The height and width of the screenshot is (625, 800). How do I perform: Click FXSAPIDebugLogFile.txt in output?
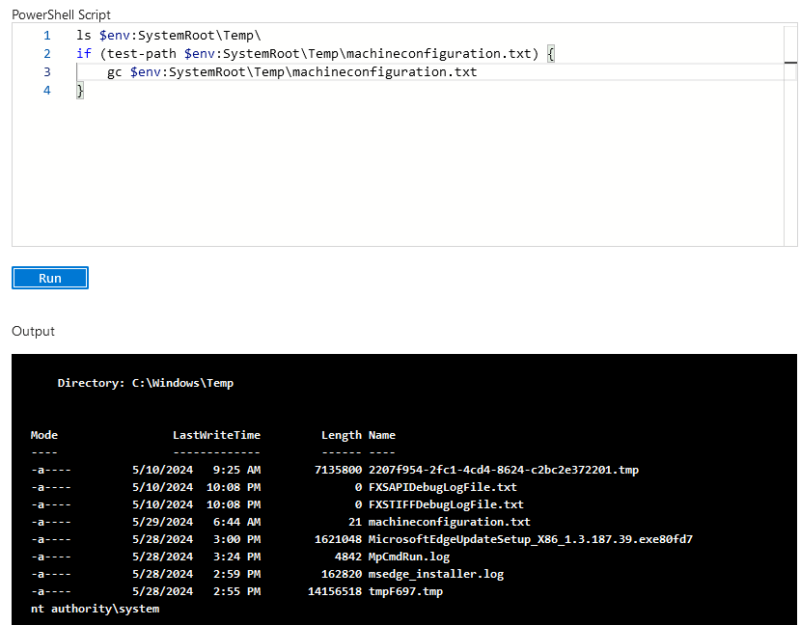pyautogui.click(x=443, y=487)
